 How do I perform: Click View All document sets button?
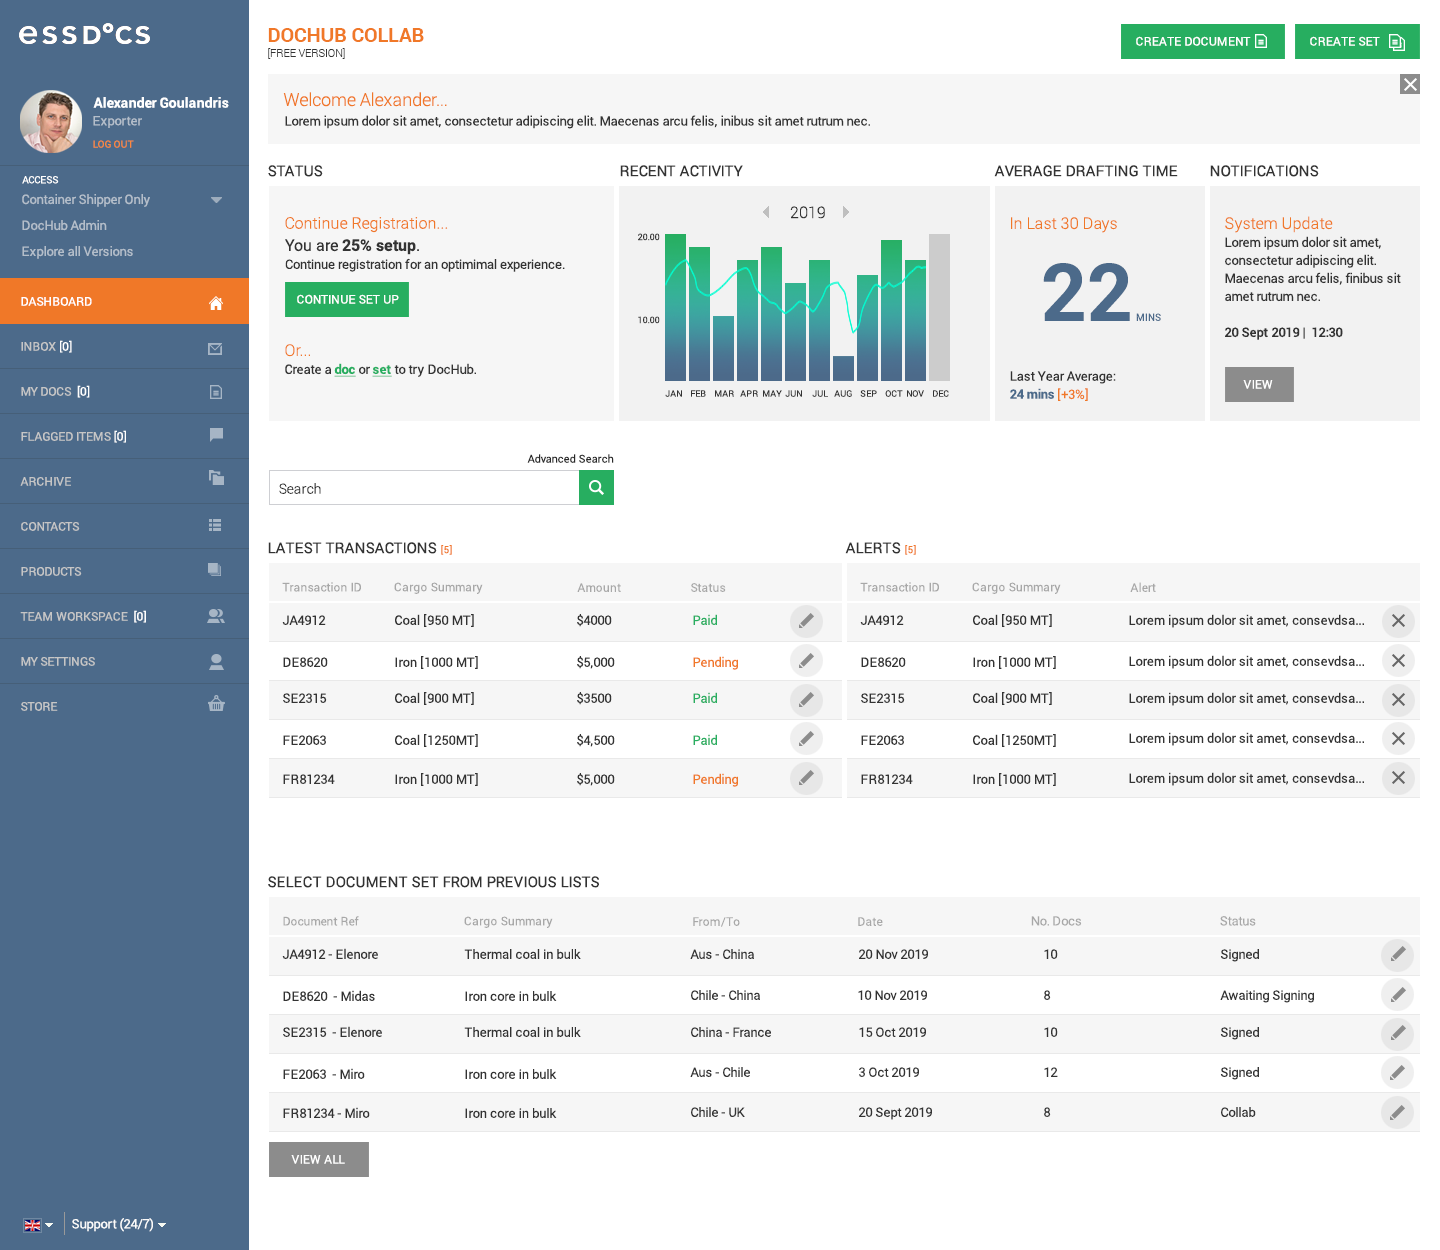pos(318,1159)
